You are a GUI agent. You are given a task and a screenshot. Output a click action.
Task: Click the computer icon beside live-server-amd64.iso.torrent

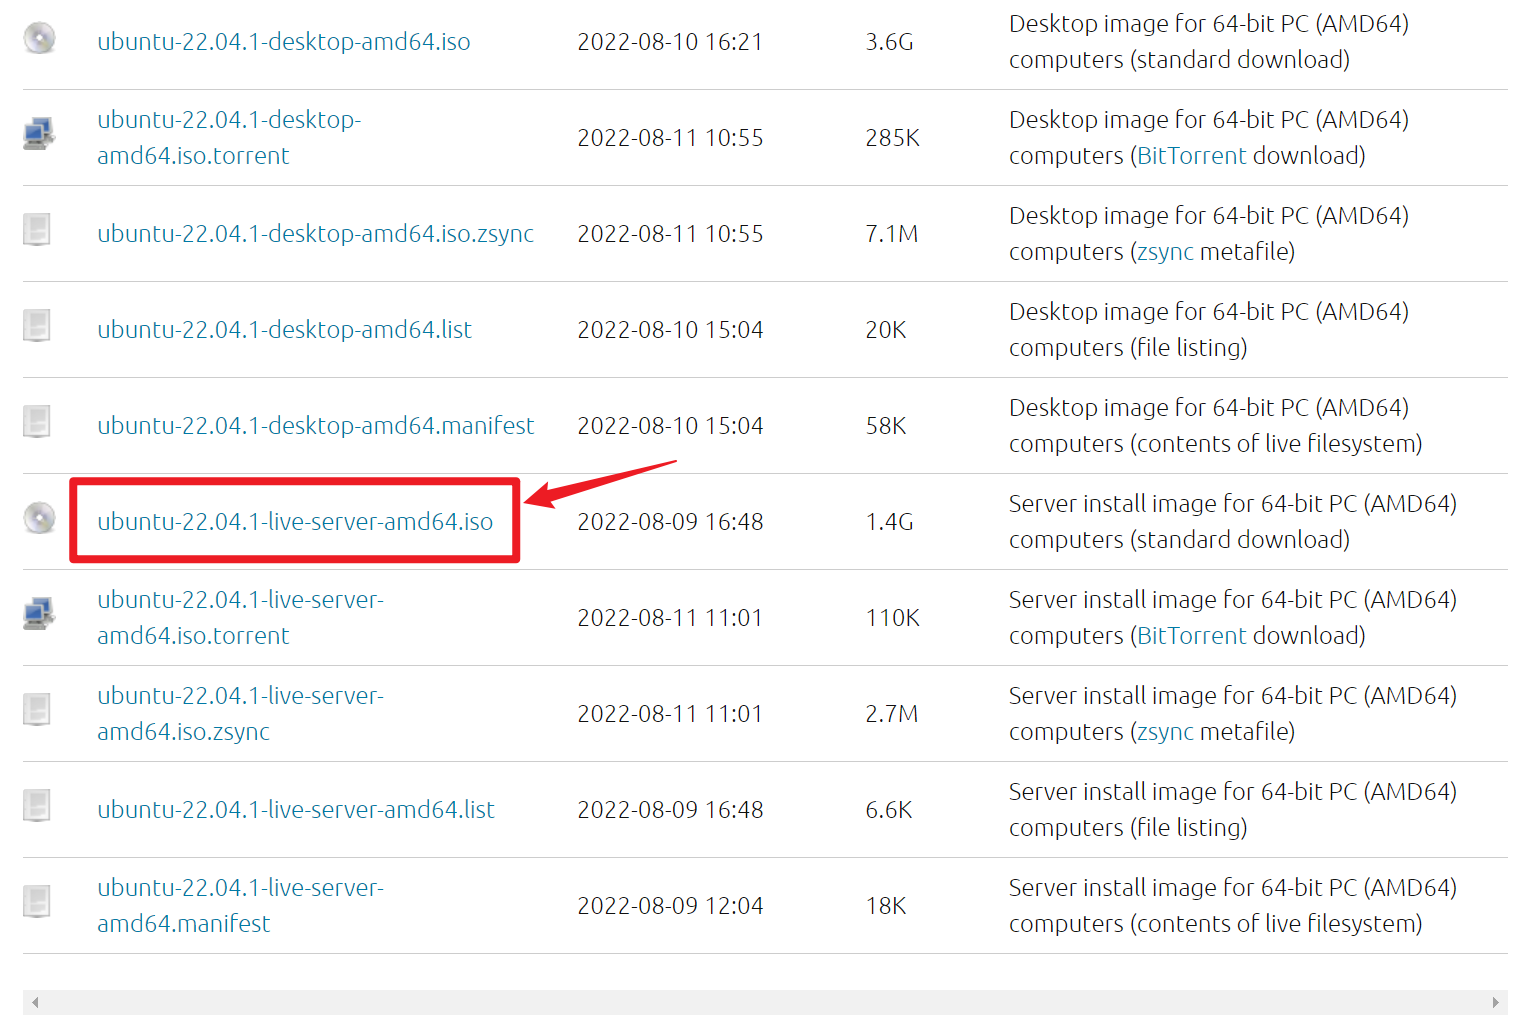tap(39, 614)
